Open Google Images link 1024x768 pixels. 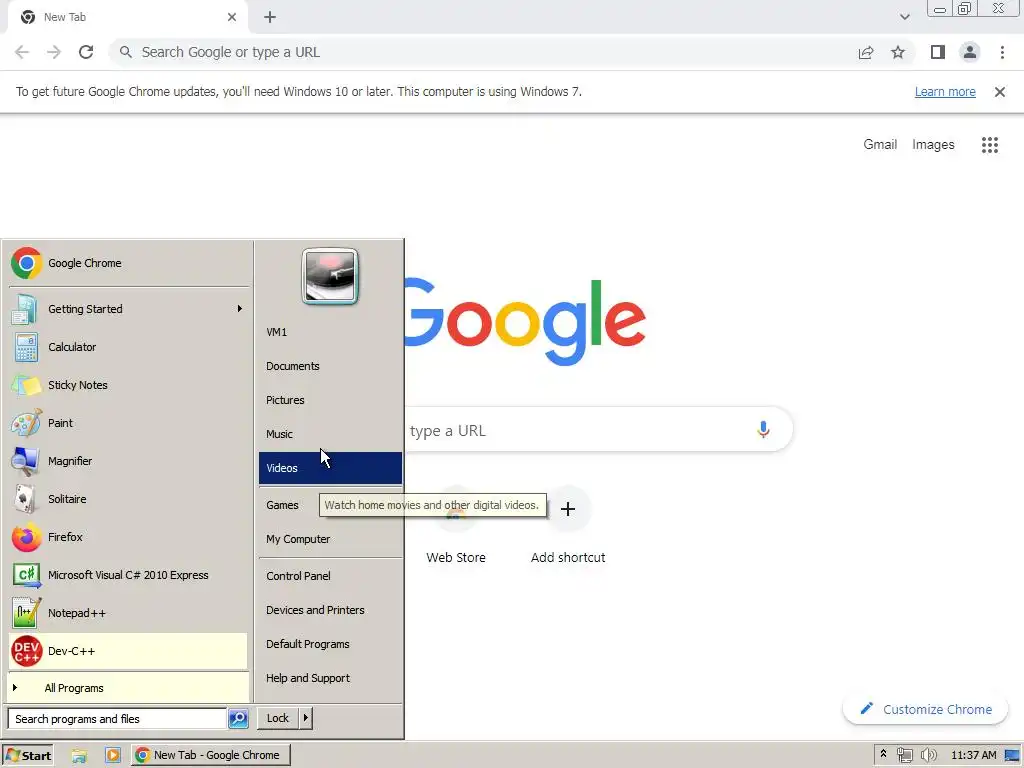pos(933,144)
